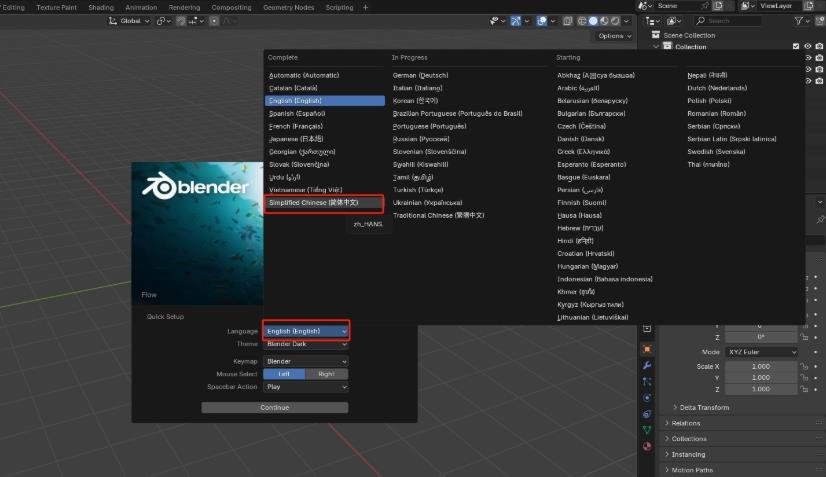Open the Object properties tab icon
The height and width of the screenshot is (477, 826).
click(x=647, y=349)
